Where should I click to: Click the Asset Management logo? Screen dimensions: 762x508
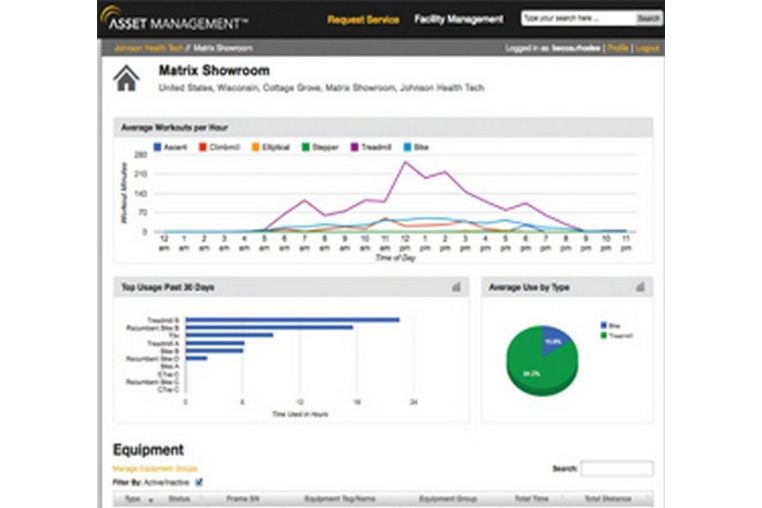coord(174,18)
